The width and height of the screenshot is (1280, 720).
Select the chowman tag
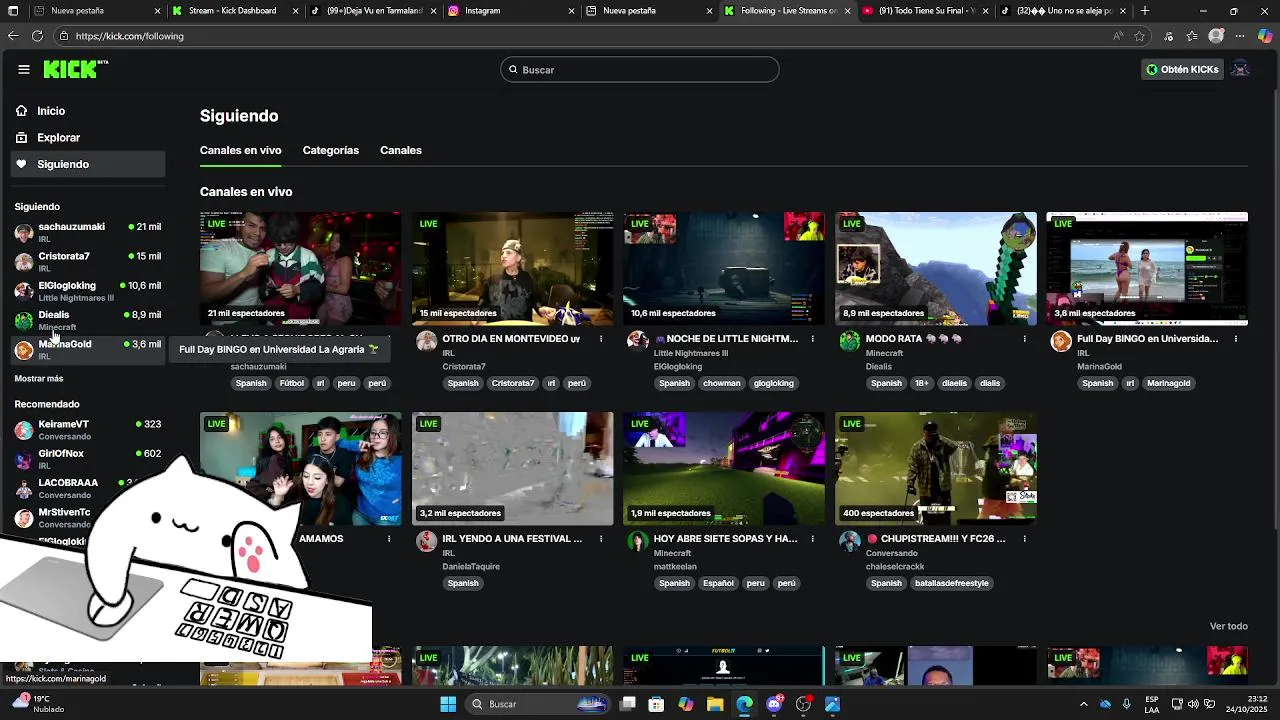[721, 383]
